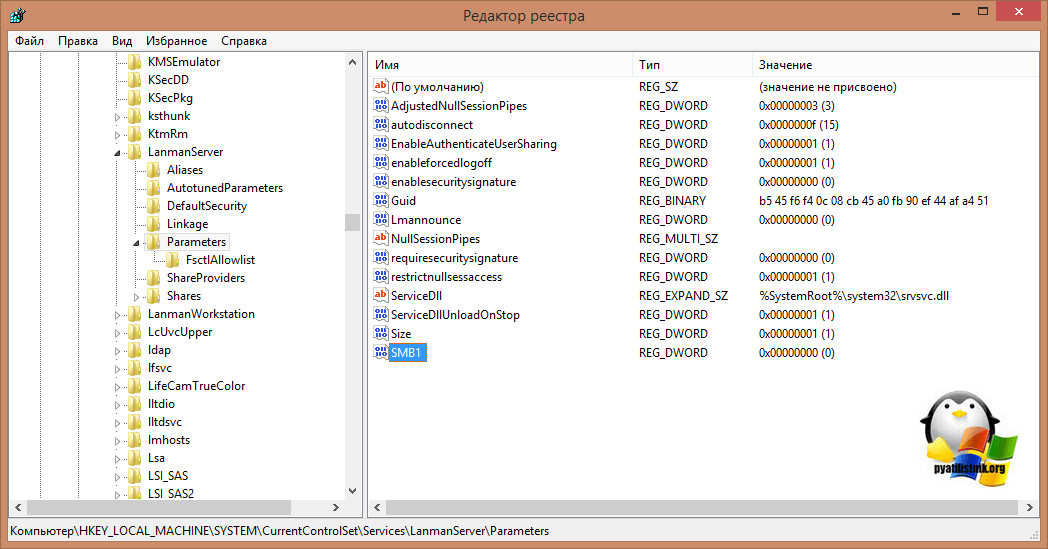
Task: Expand the LanmanWorkstation tree node
Action: click(x=119, y=315)
